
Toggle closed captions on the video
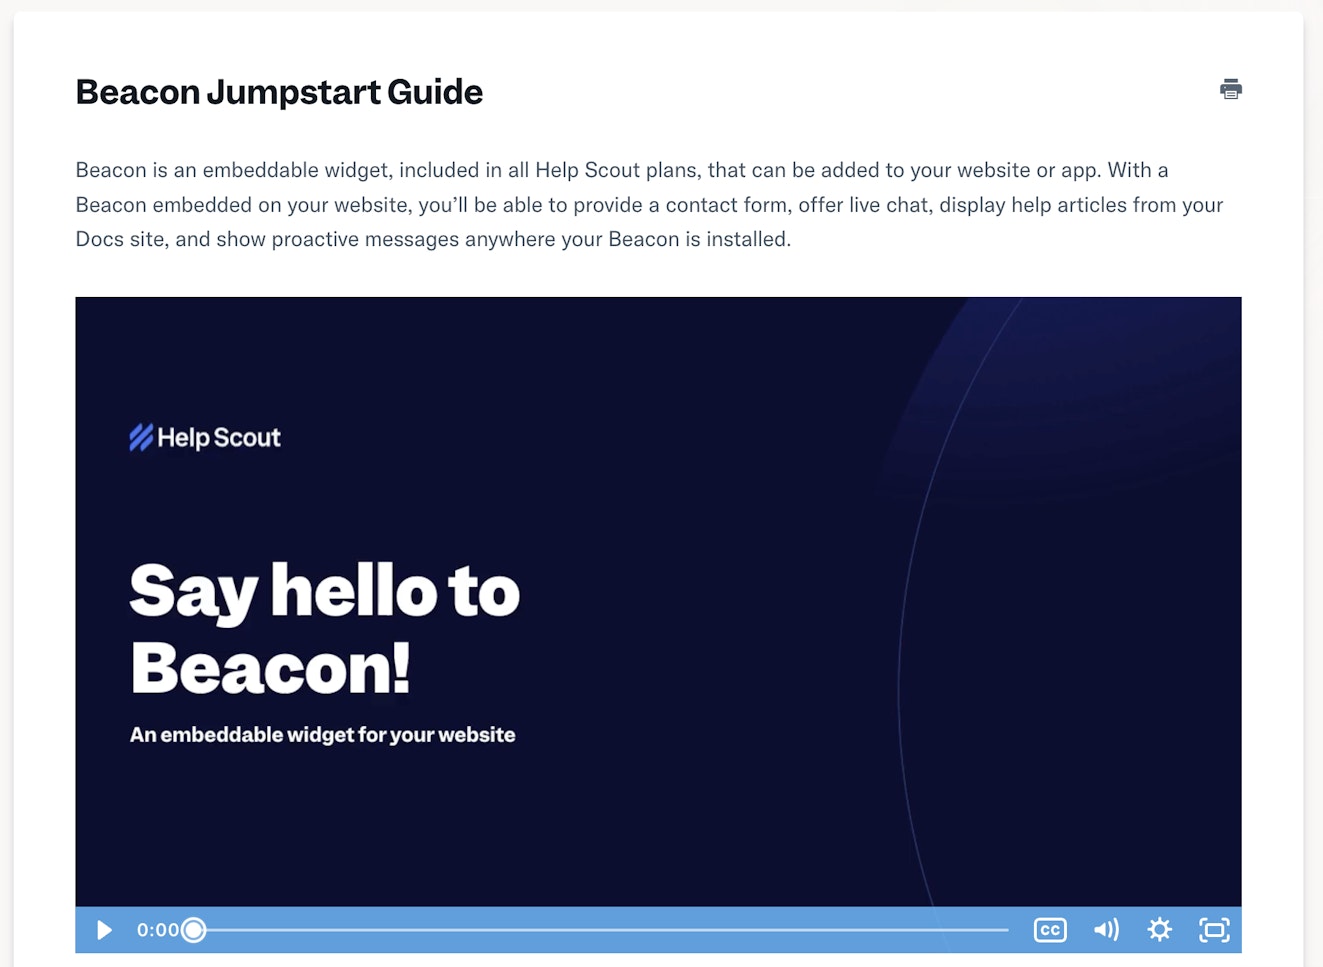(1049, 930)
